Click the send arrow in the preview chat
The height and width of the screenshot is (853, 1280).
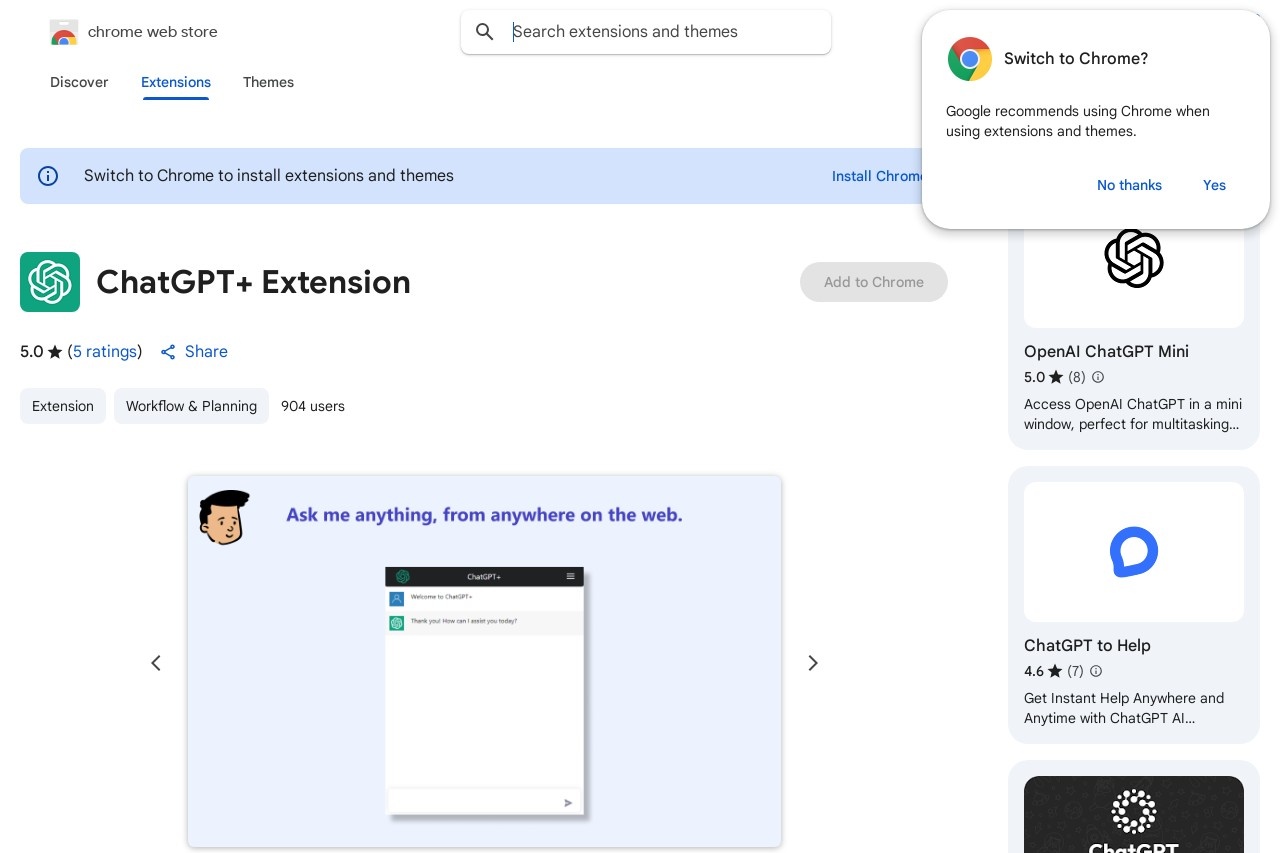(x=568, y=802)
